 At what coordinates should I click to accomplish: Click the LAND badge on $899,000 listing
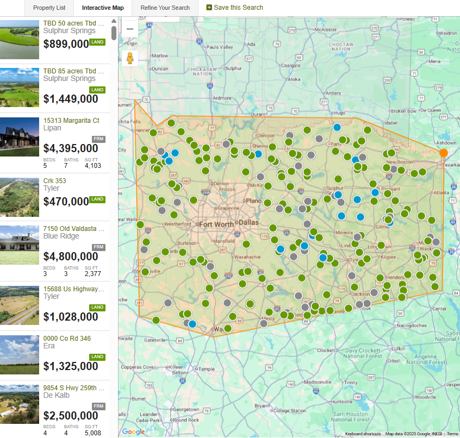97,42
